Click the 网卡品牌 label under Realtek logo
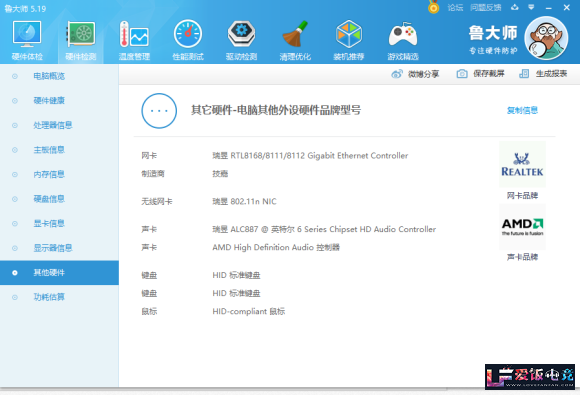This screenshot has height=395, width=580. 522,196
